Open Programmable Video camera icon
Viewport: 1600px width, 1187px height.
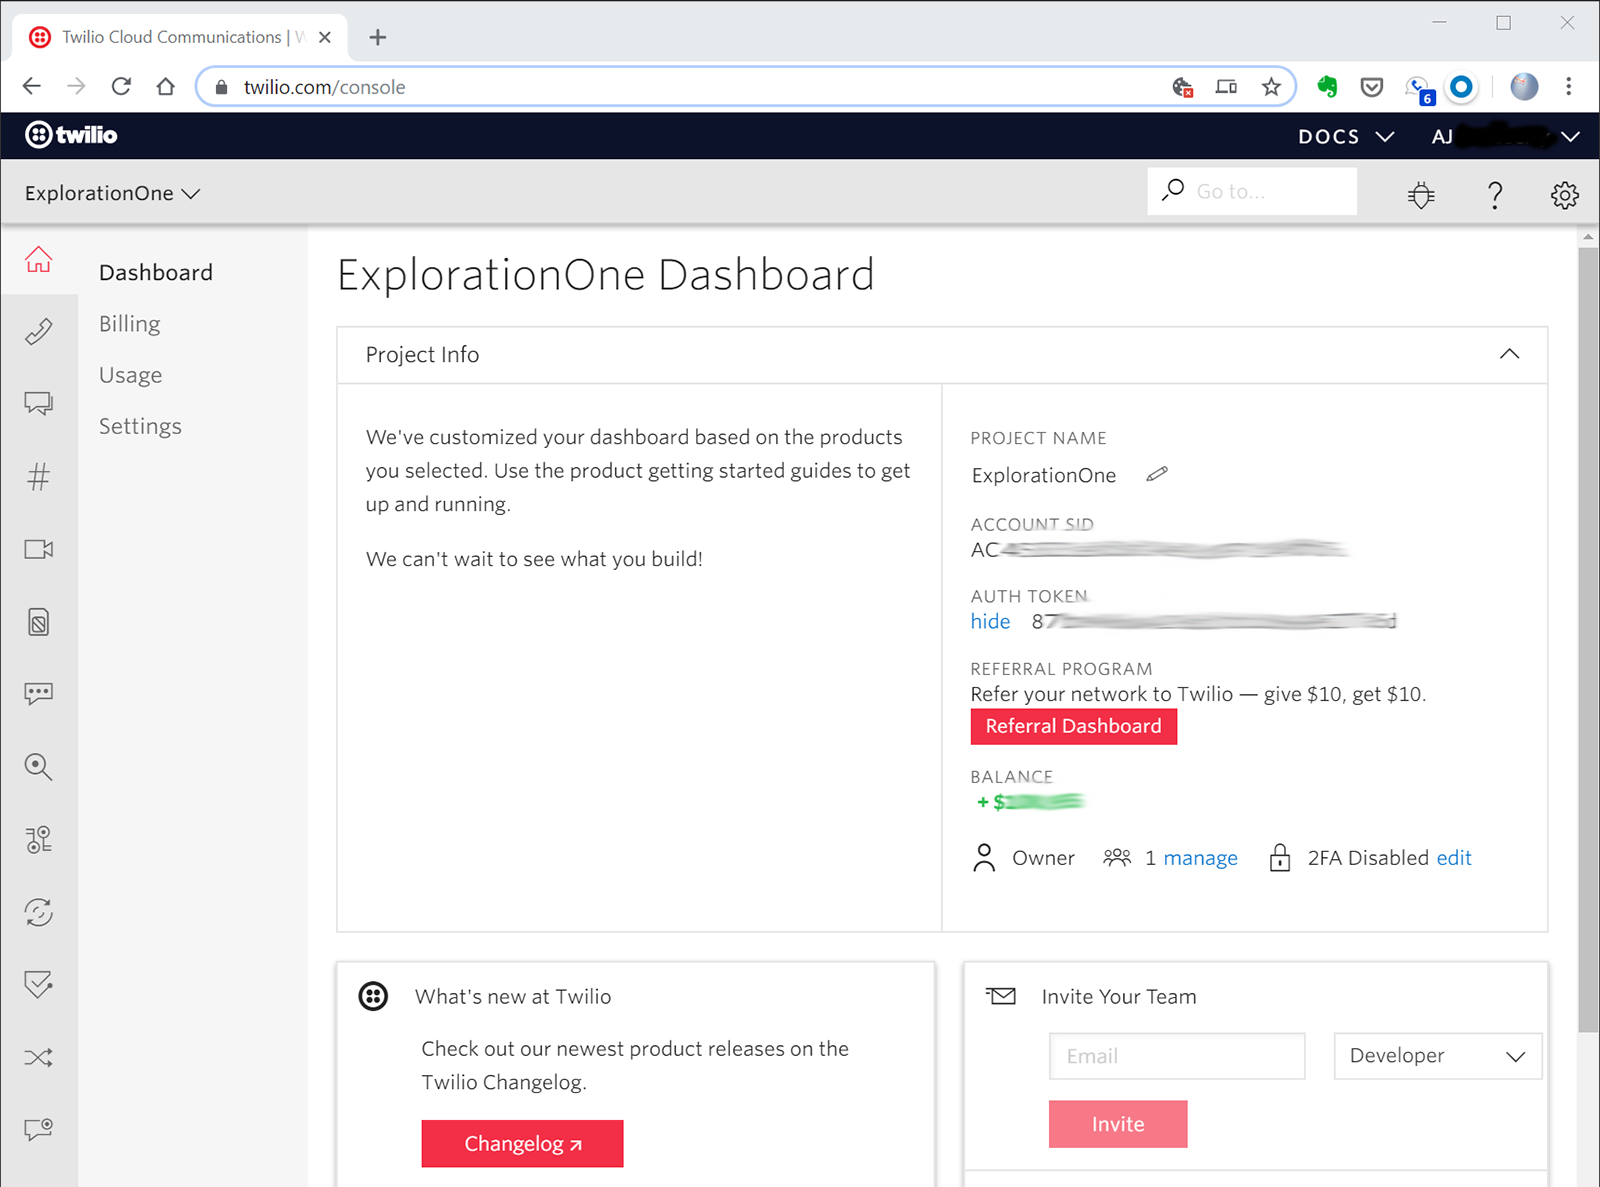pyautogui.click(x=38, y=549)
